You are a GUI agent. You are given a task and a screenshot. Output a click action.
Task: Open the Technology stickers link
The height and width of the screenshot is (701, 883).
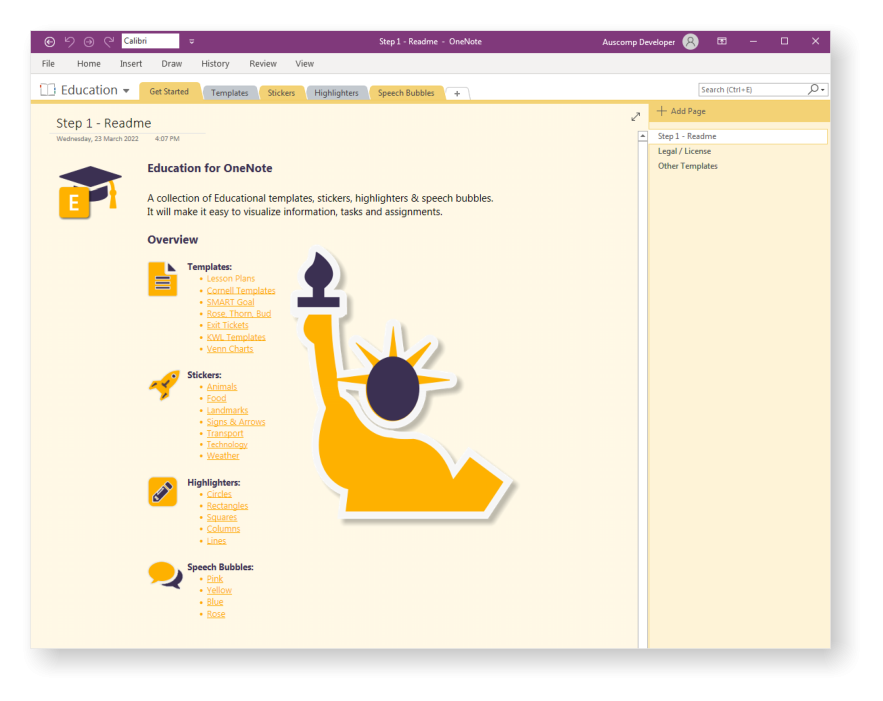pyautogui.click(x=227, y=444)
